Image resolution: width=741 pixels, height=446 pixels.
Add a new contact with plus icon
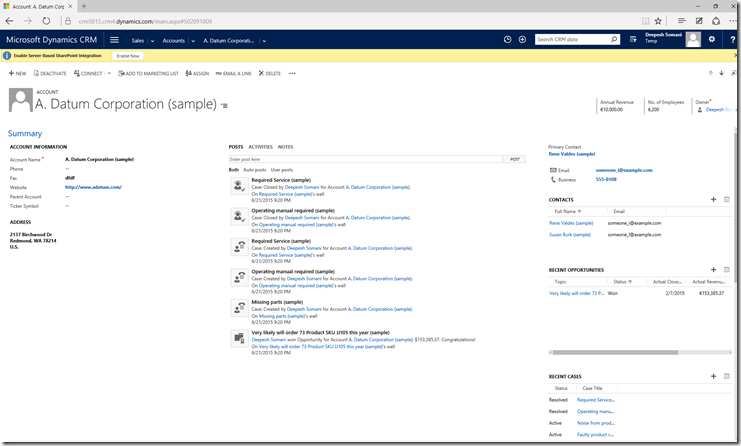tap(713, 199)
